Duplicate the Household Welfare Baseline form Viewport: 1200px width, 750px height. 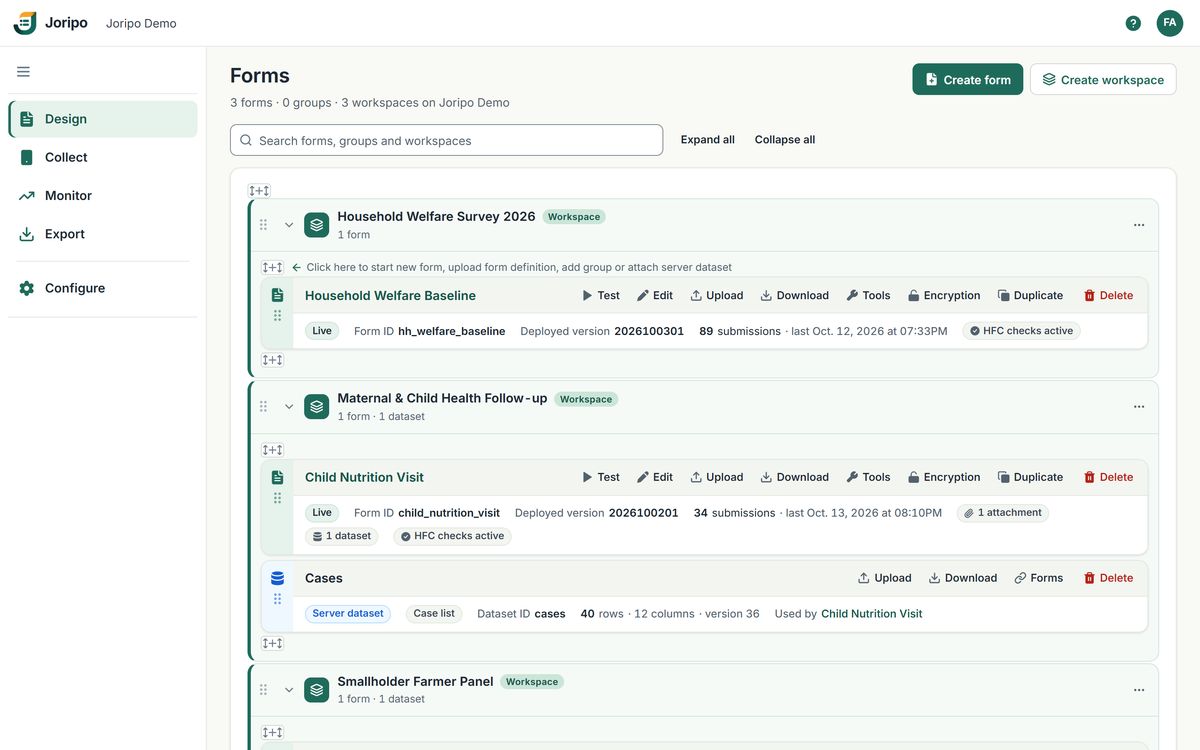pyautogui.click(x=1030, y=296)
